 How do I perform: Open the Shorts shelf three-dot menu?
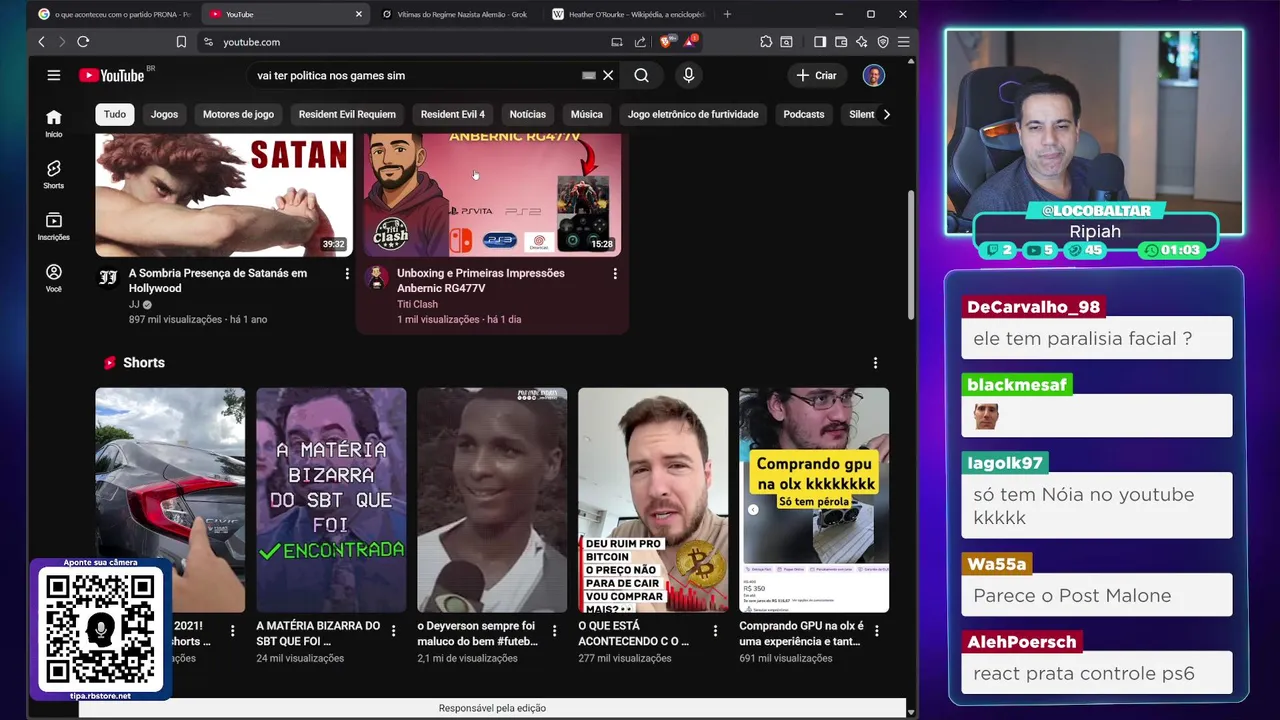[875, 363]
